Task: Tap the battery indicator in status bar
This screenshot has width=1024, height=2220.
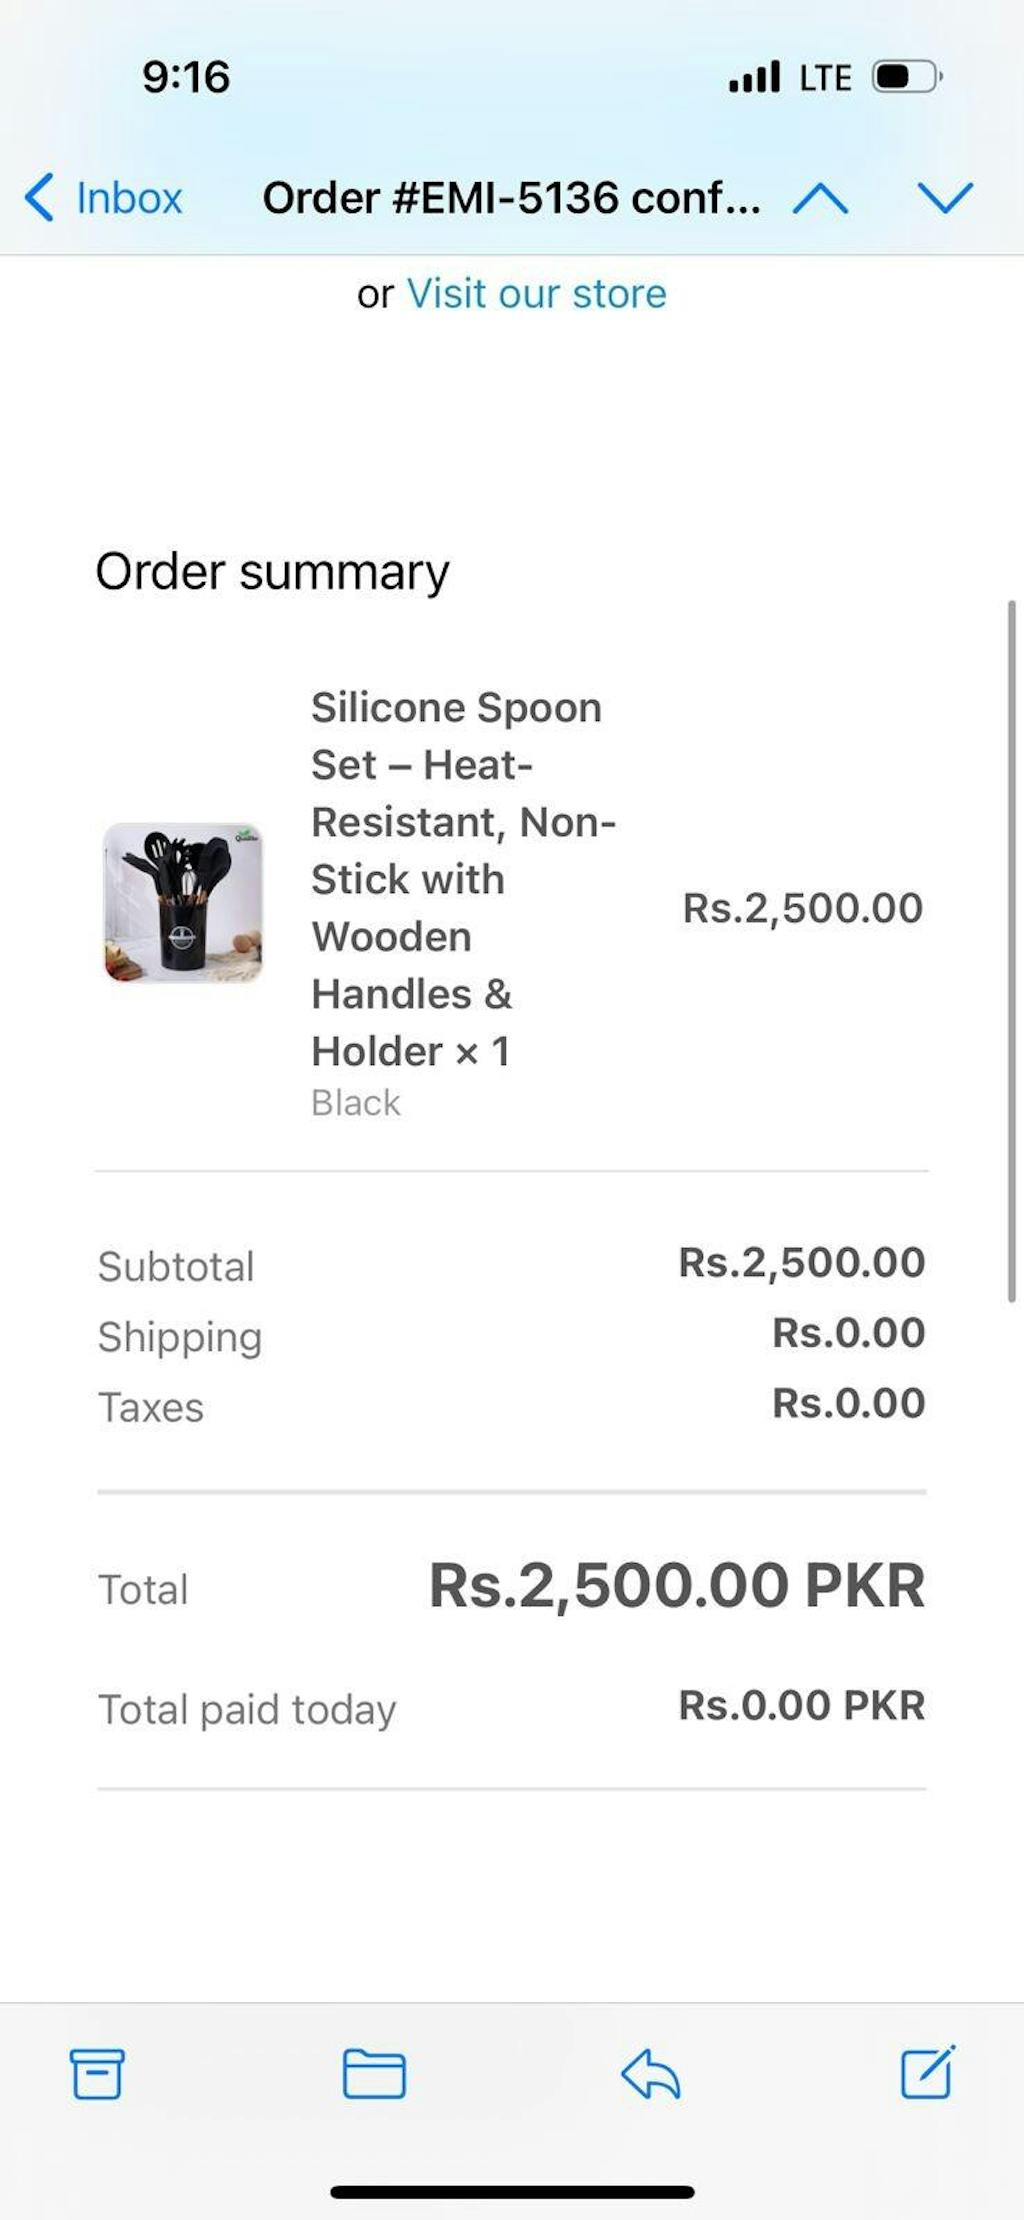Action: tap(906, 77)
